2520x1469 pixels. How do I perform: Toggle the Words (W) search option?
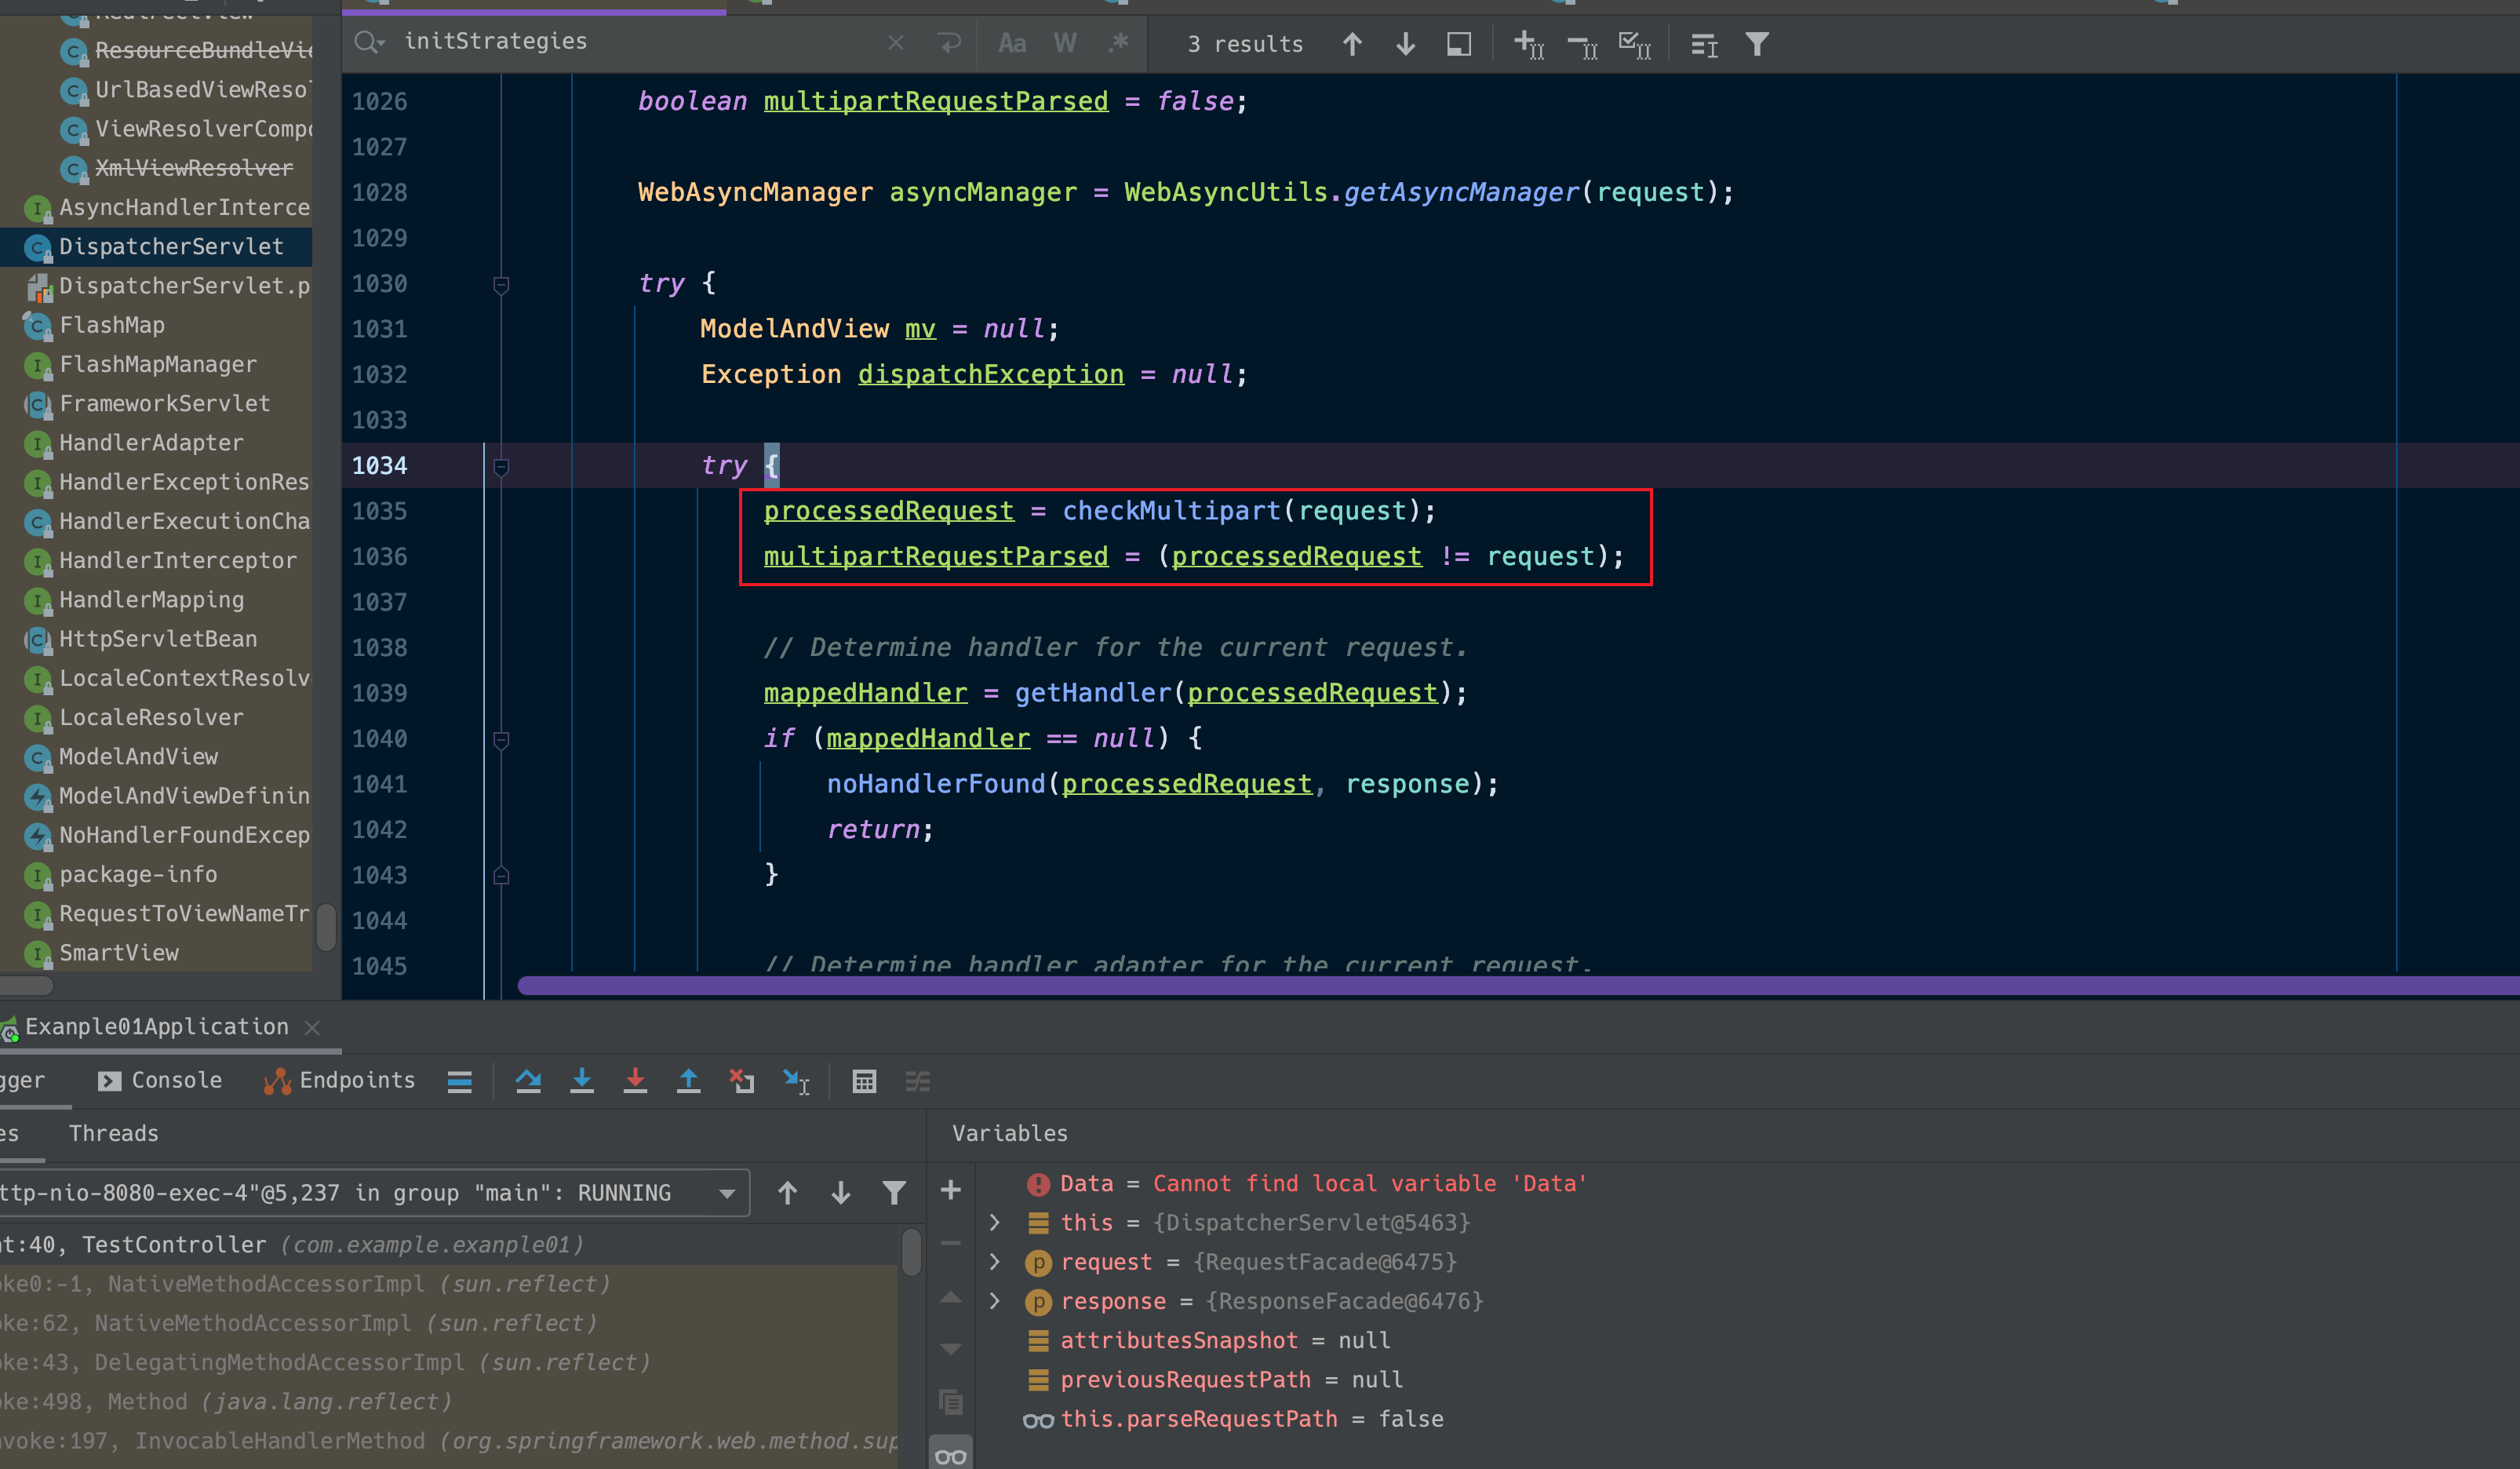1065,43
